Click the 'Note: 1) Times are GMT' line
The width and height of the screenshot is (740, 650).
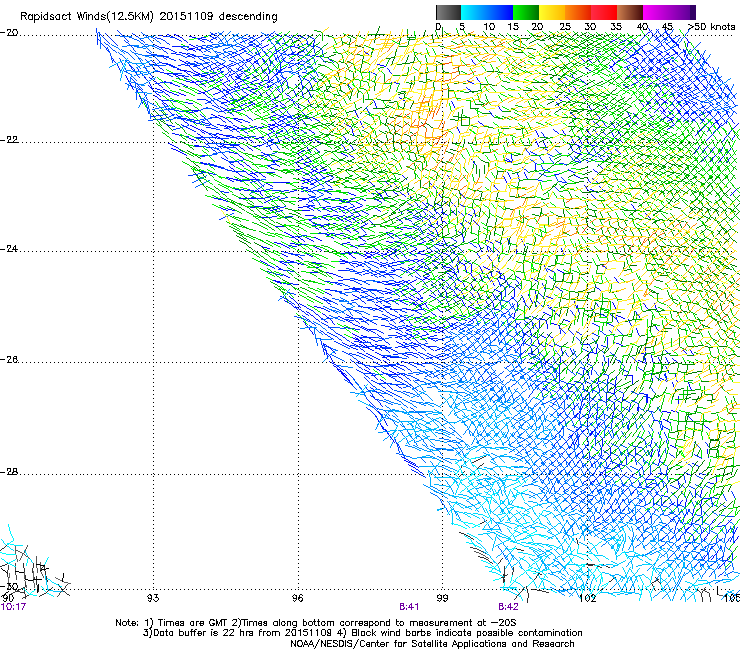click(316, 623)
